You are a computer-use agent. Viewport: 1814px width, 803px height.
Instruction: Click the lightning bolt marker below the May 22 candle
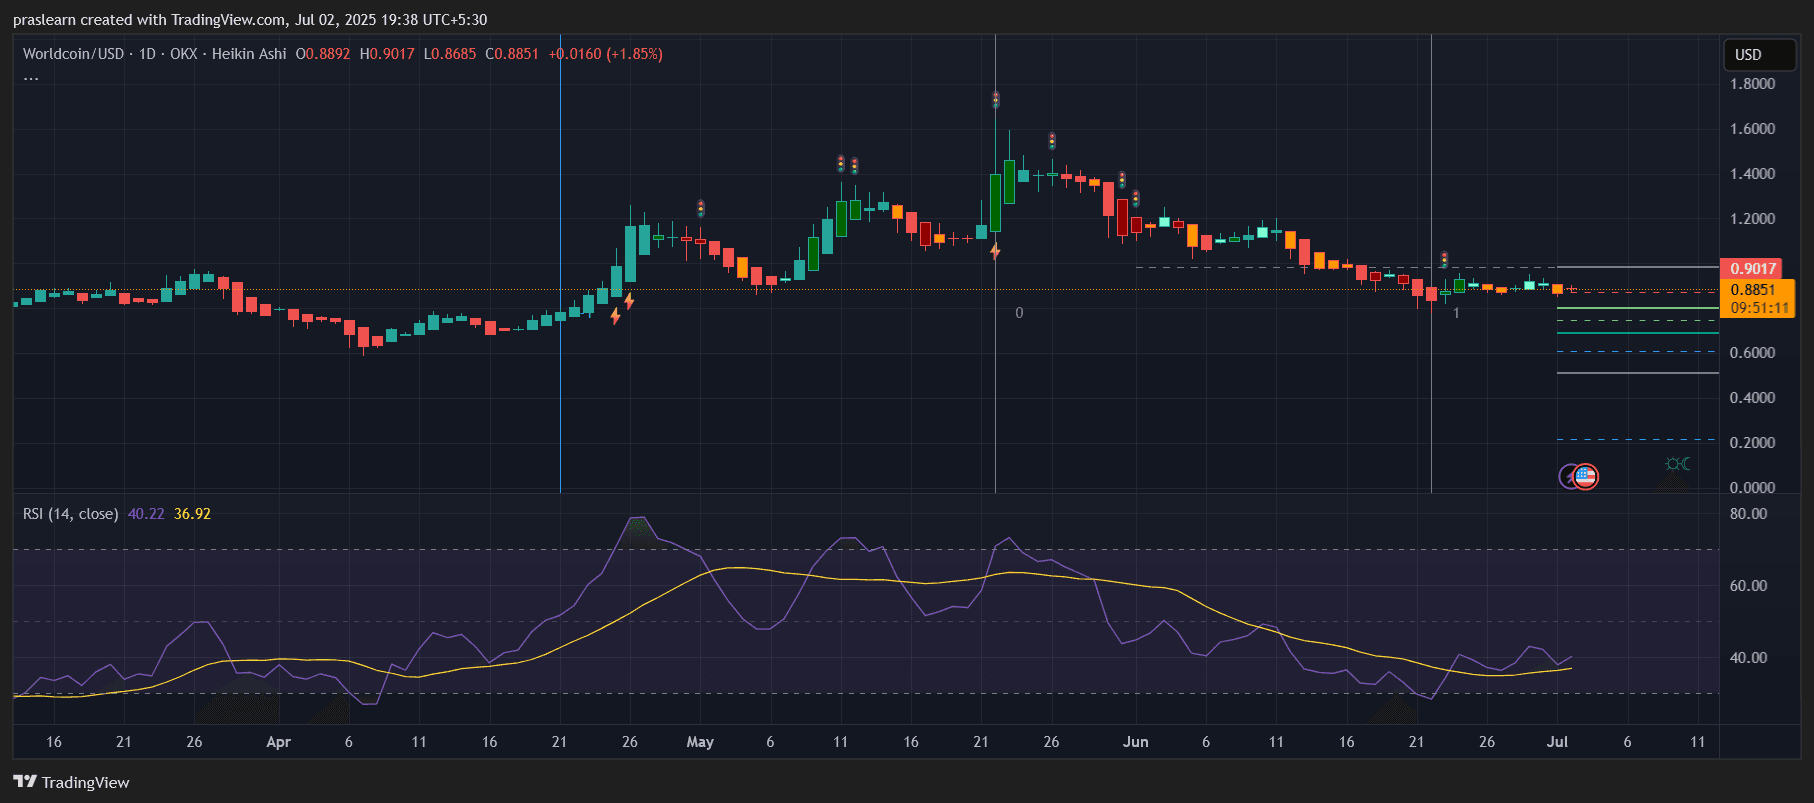(x=995, y=251)
